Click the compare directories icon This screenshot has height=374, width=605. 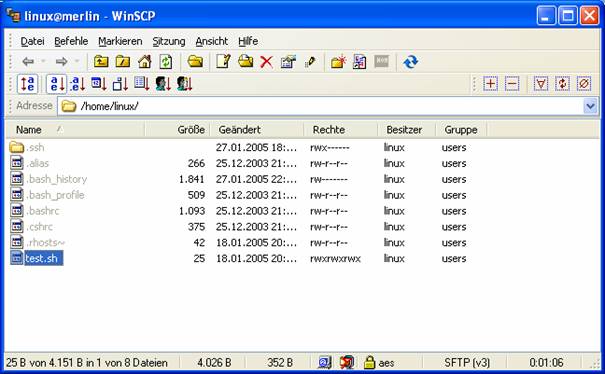click(360, 62)
